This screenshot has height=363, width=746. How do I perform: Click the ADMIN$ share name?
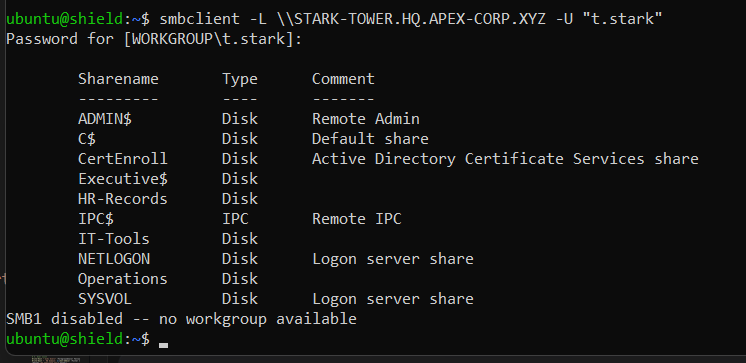point(105,119)
